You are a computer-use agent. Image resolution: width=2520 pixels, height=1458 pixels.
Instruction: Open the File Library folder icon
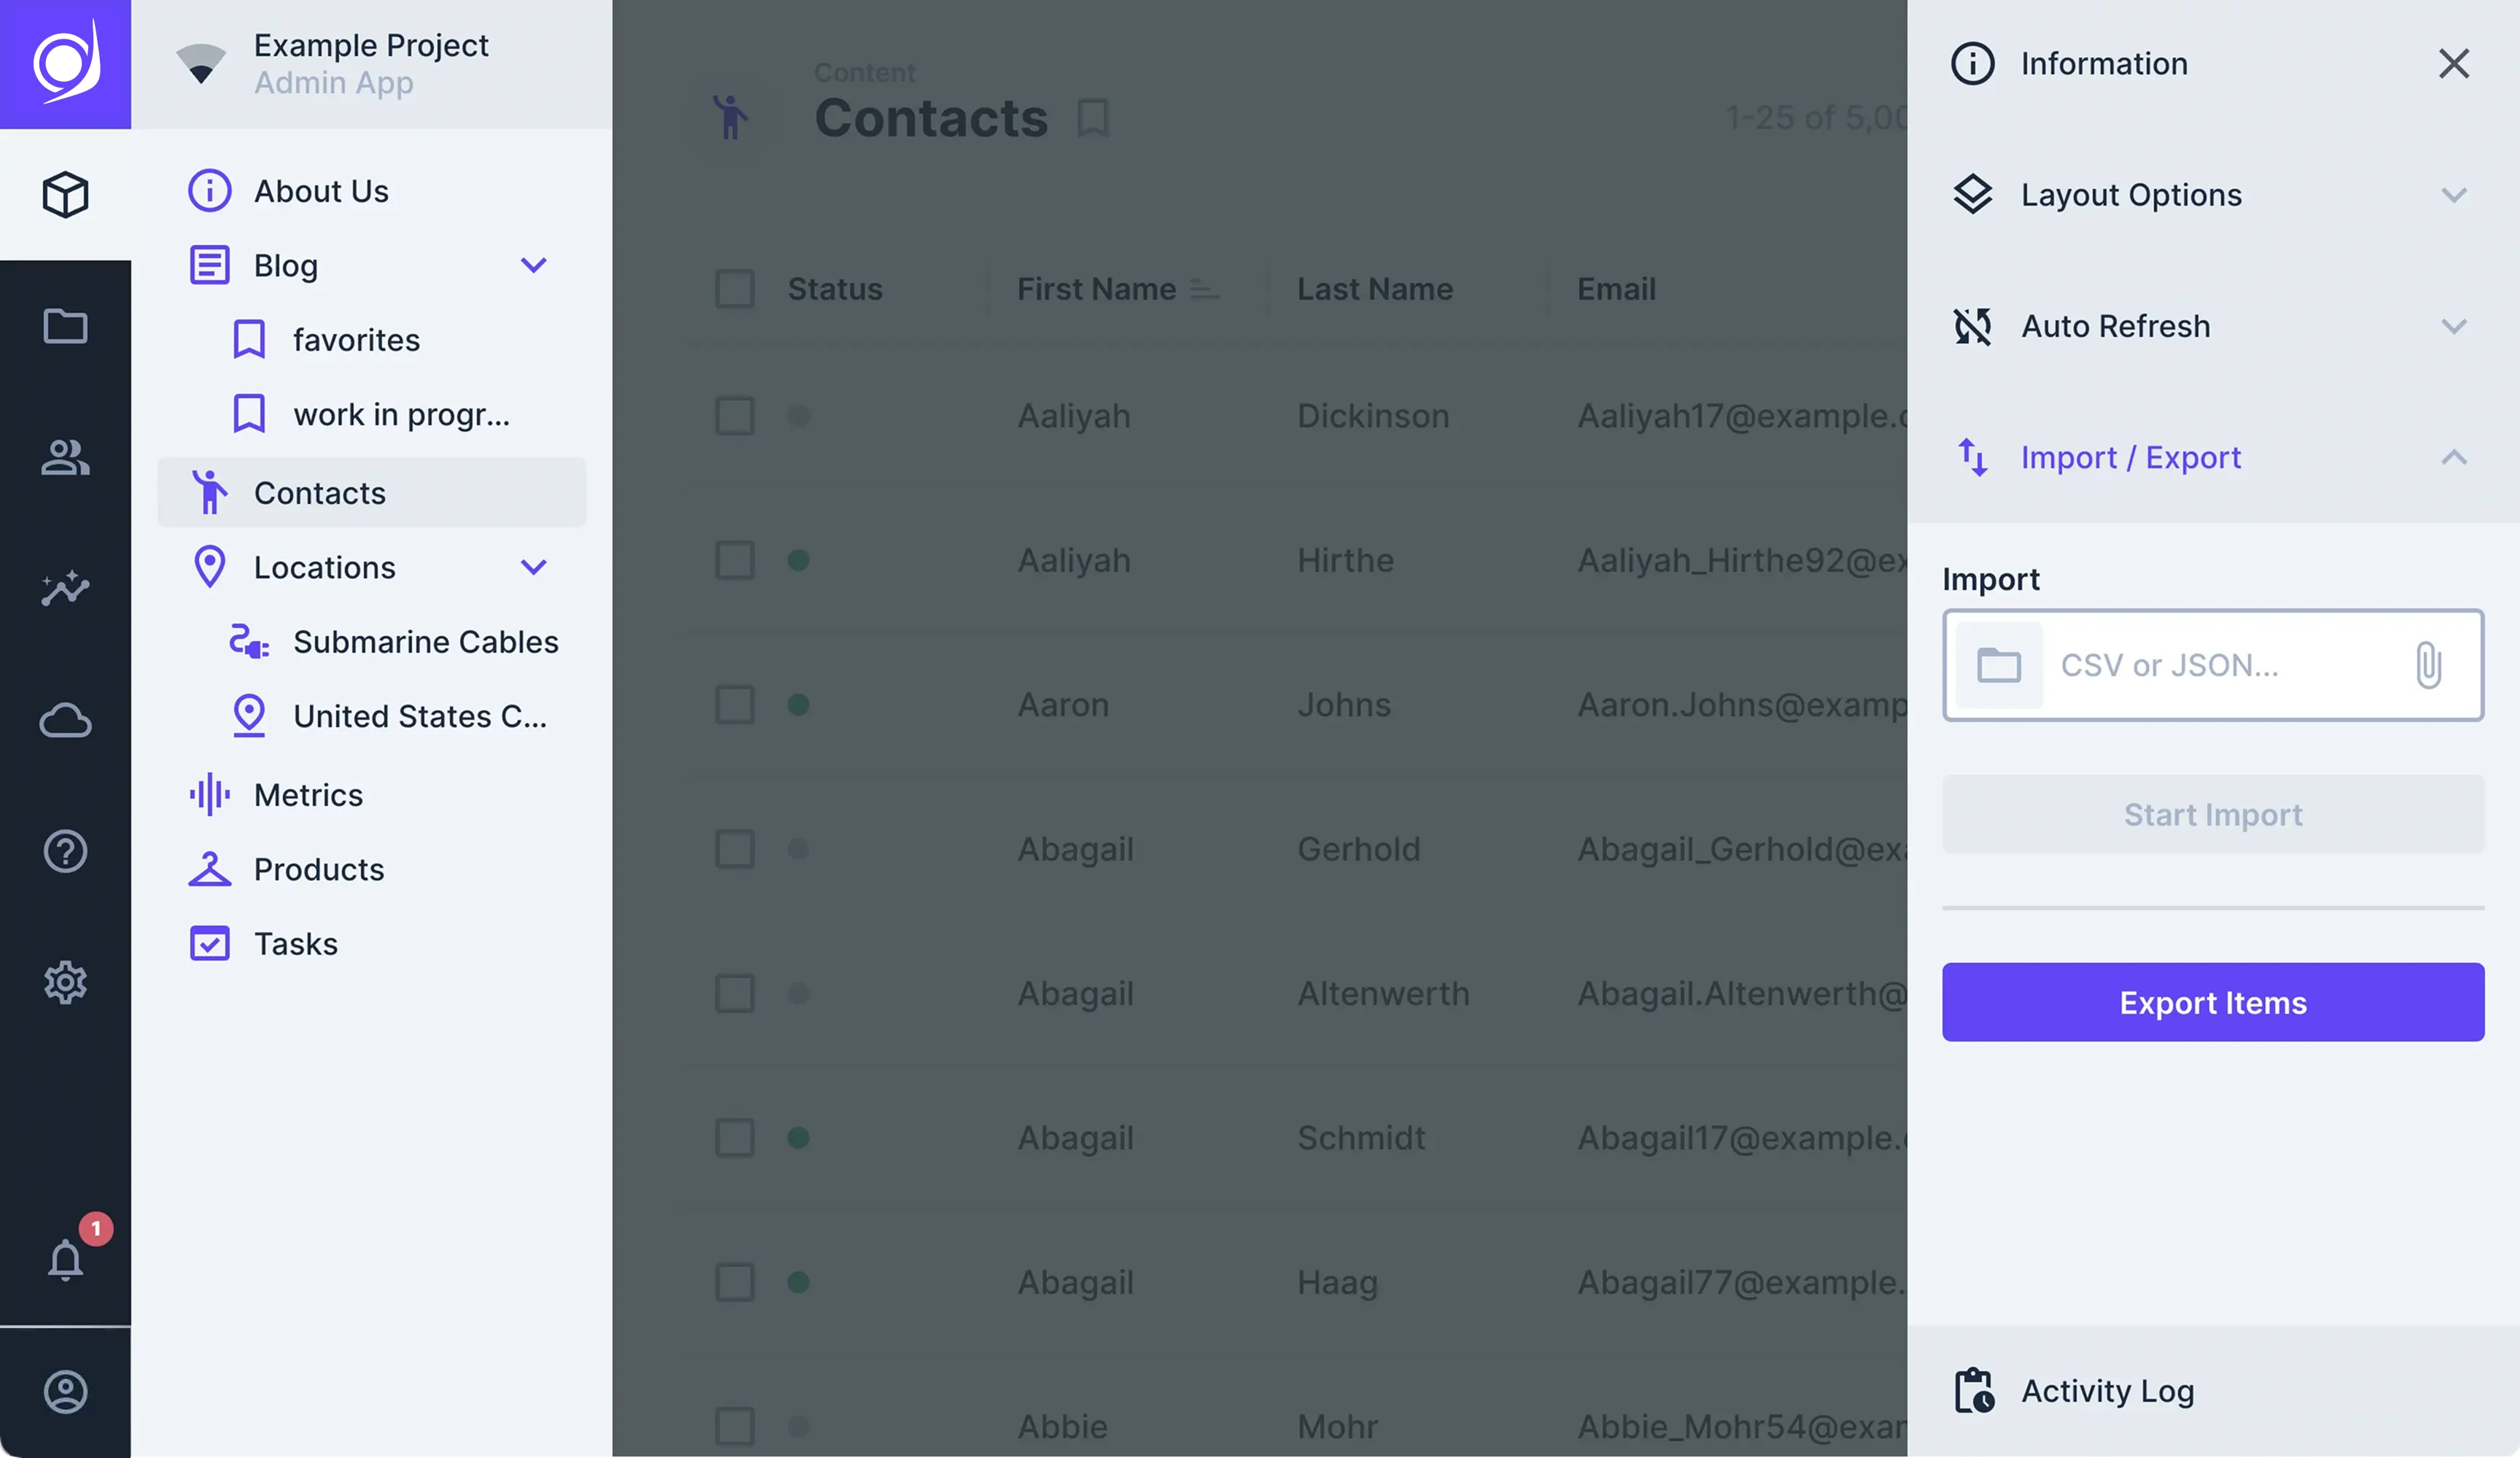65,326
